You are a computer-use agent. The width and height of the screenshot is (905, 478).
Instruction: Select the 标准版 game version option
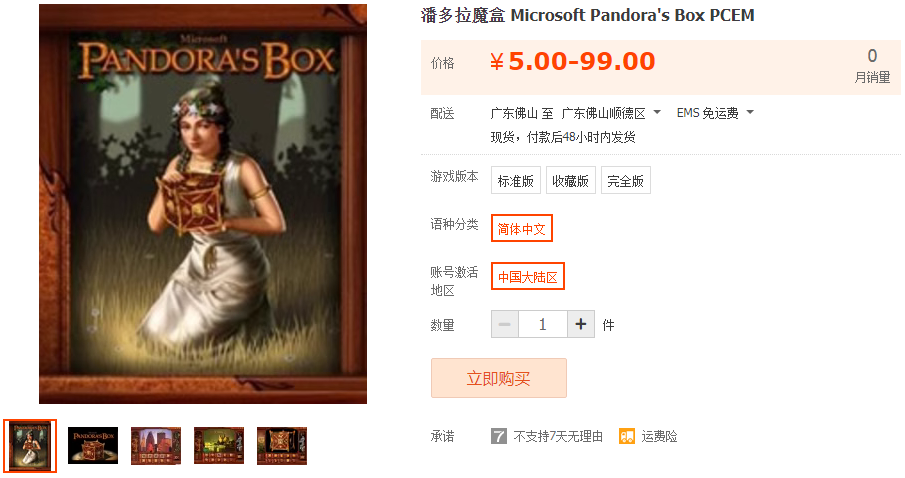[515, 180]
